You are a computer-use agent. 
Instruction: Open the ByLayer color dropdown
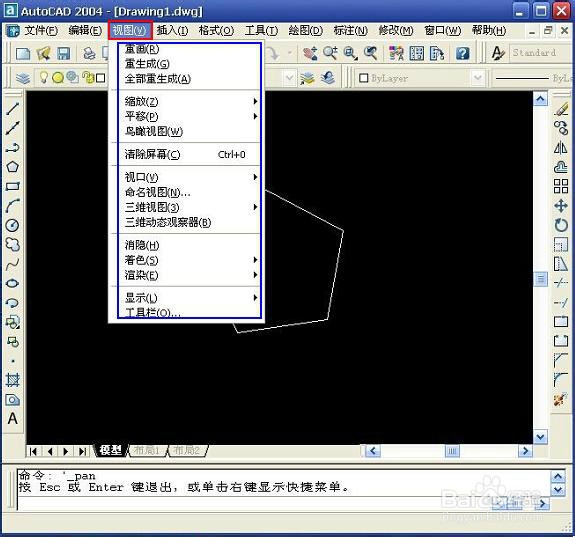[477, 78]
